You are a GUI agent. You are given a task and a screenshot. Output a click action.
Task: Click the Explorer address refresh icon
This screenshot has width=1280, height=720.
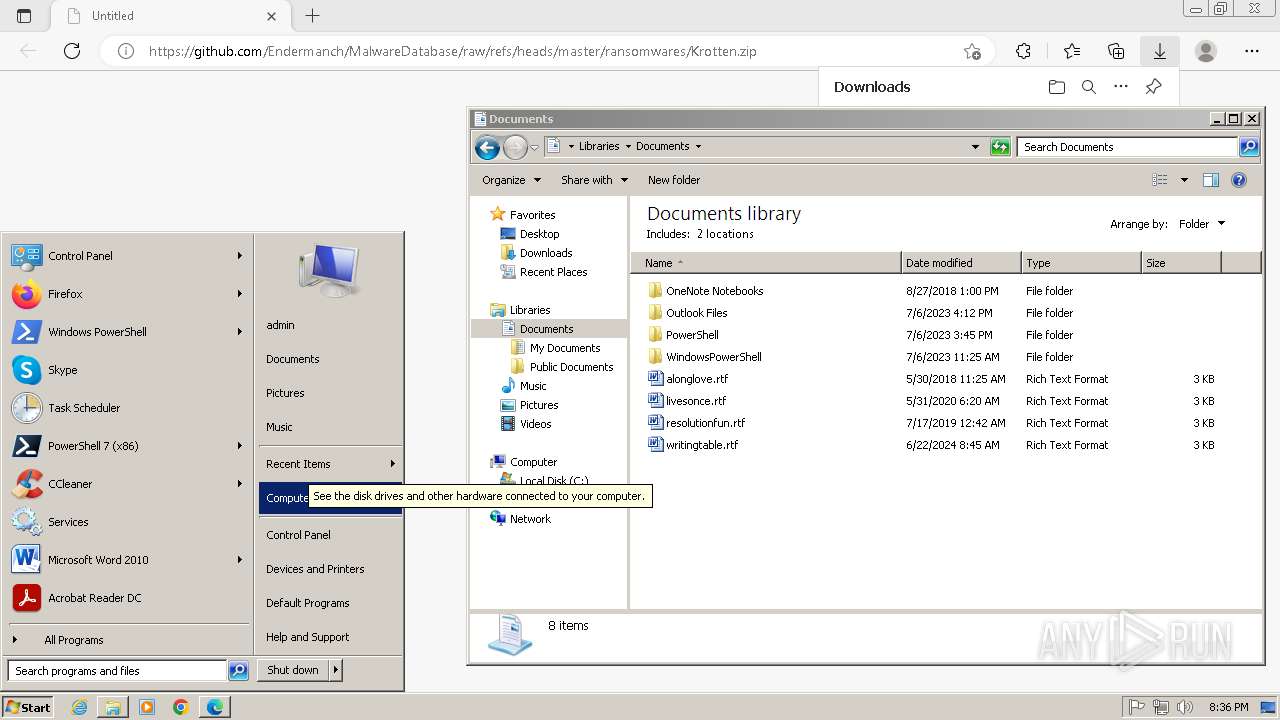click(x=1000, y=147)
